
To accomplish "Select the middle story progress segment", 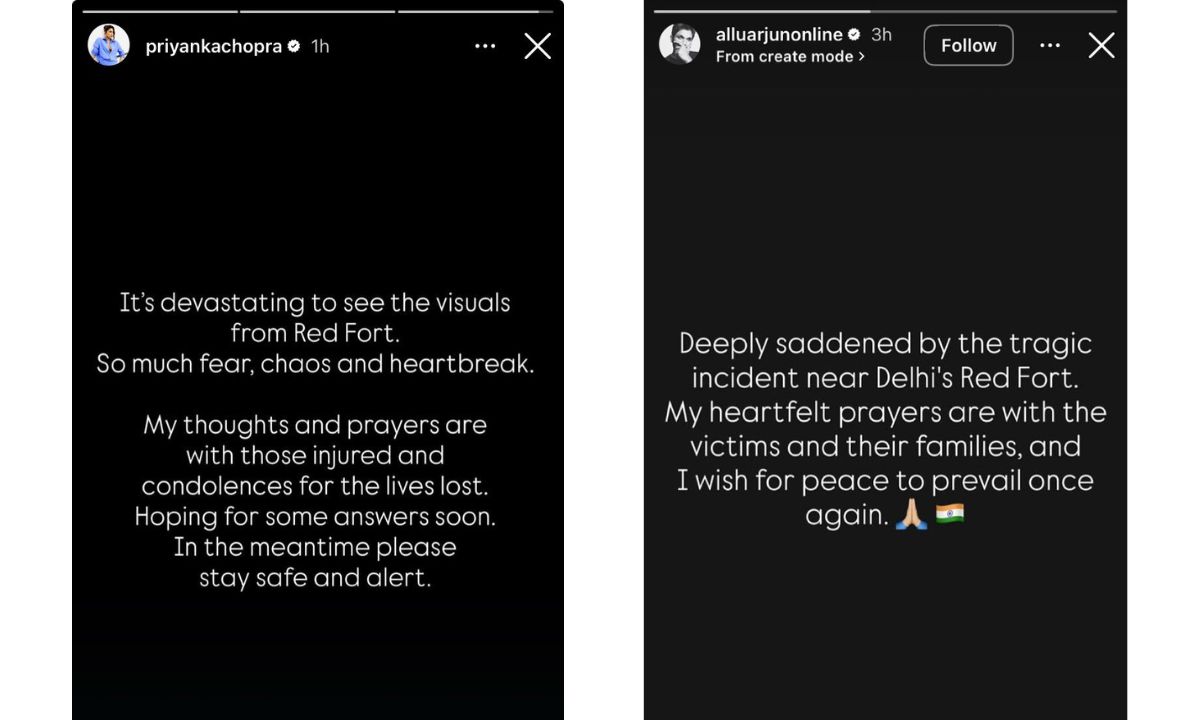I will (317, 9).
